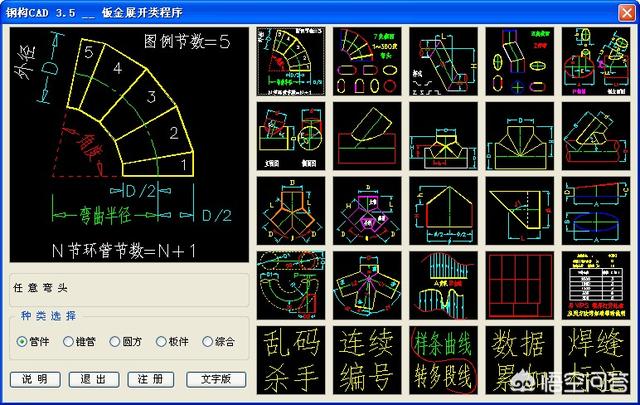Click the 任意弯头 description text
Screen dimensions: 640x405
coord(40,288)
